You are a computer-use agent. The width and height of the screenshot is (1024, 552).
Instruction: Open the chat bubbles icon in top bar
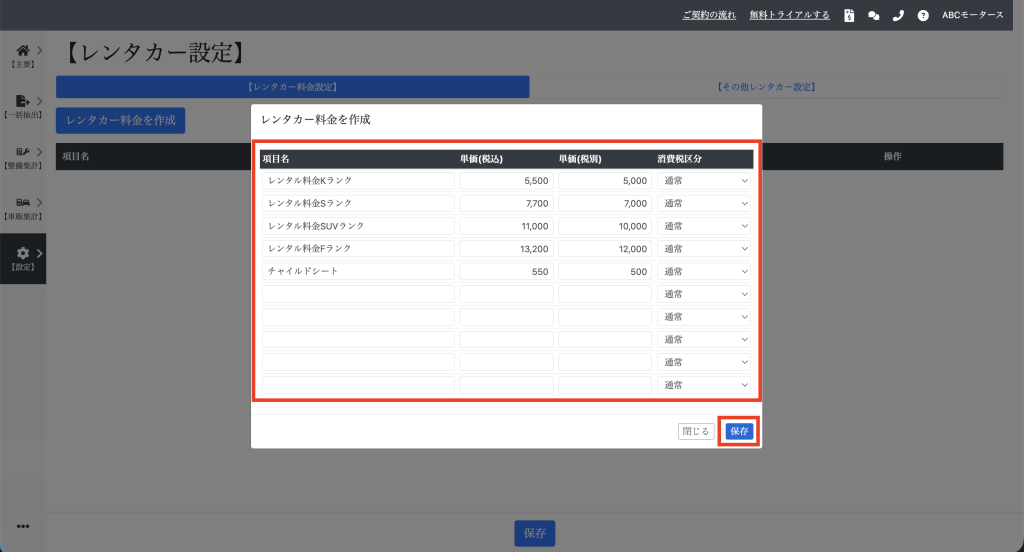pos(873,15)
